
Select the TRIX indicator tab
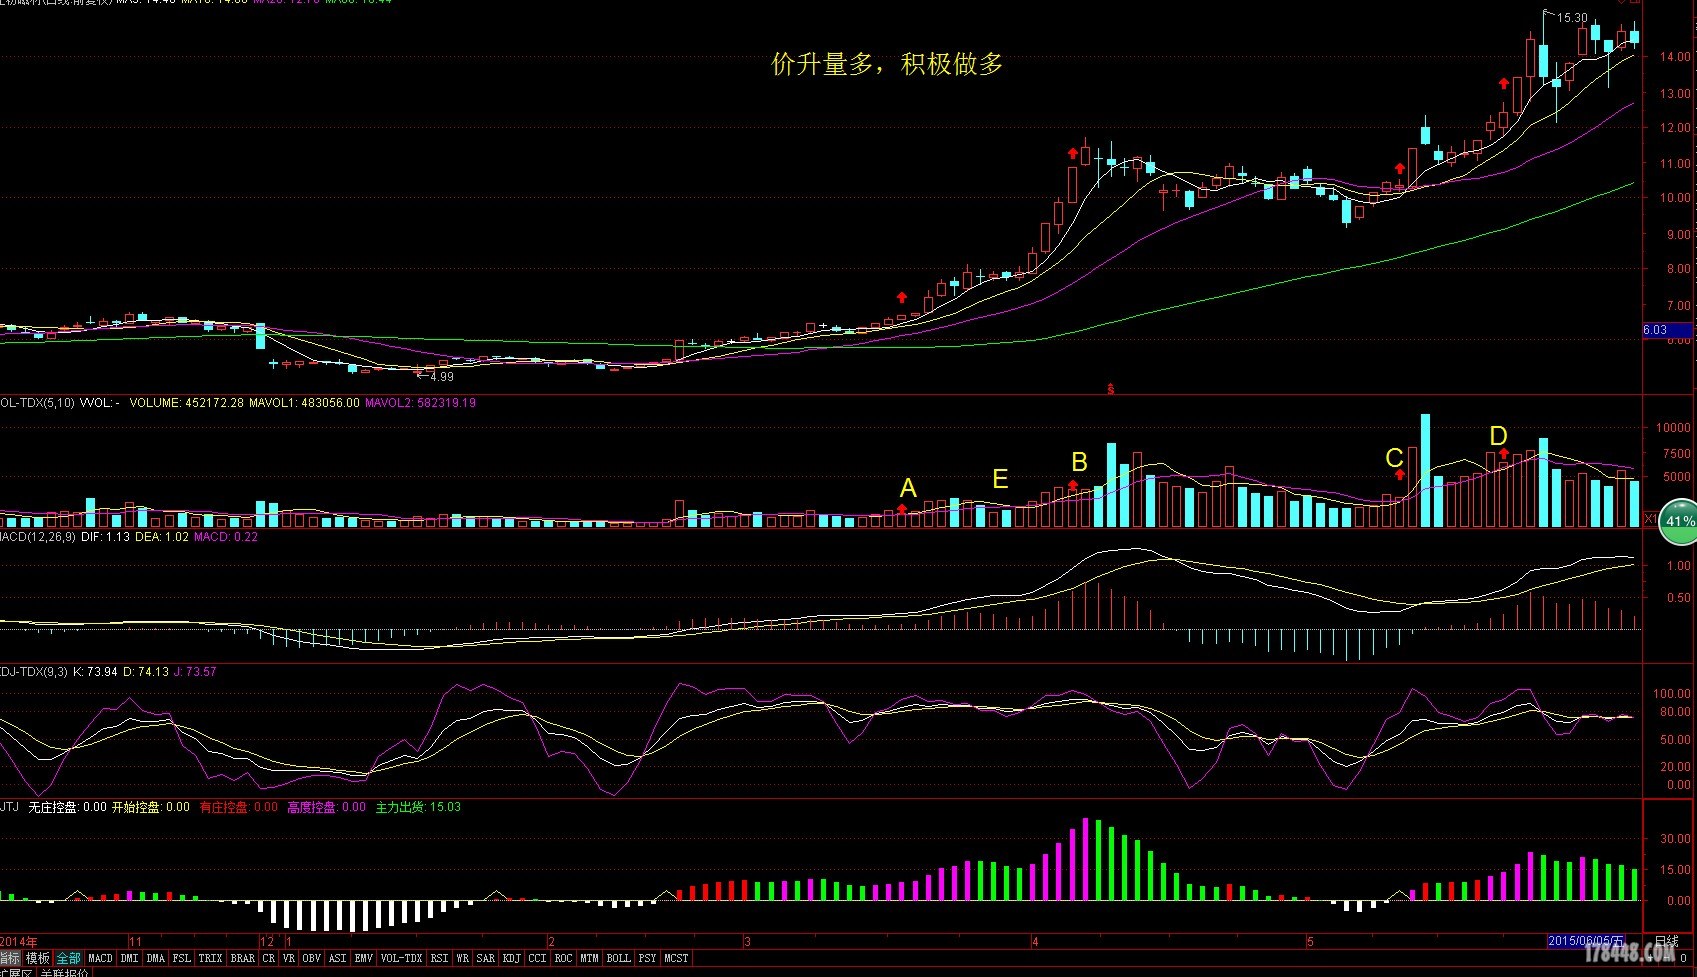(x=211, y=958)
